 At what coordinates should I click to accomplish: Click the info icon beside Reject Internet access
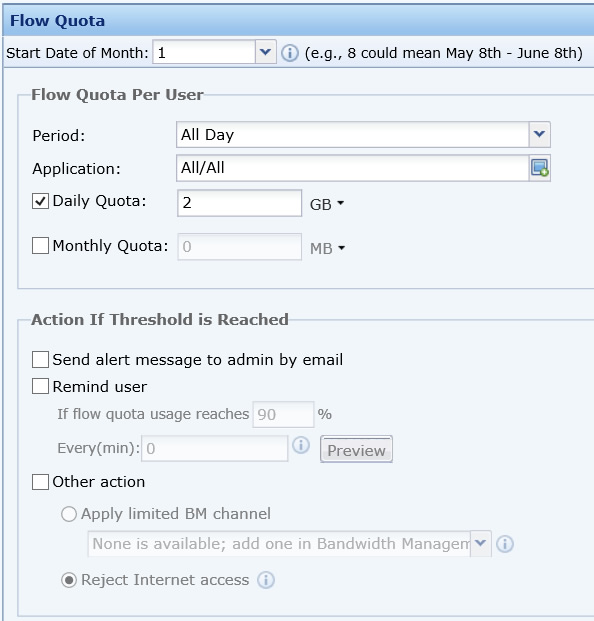tap(266, 580)
